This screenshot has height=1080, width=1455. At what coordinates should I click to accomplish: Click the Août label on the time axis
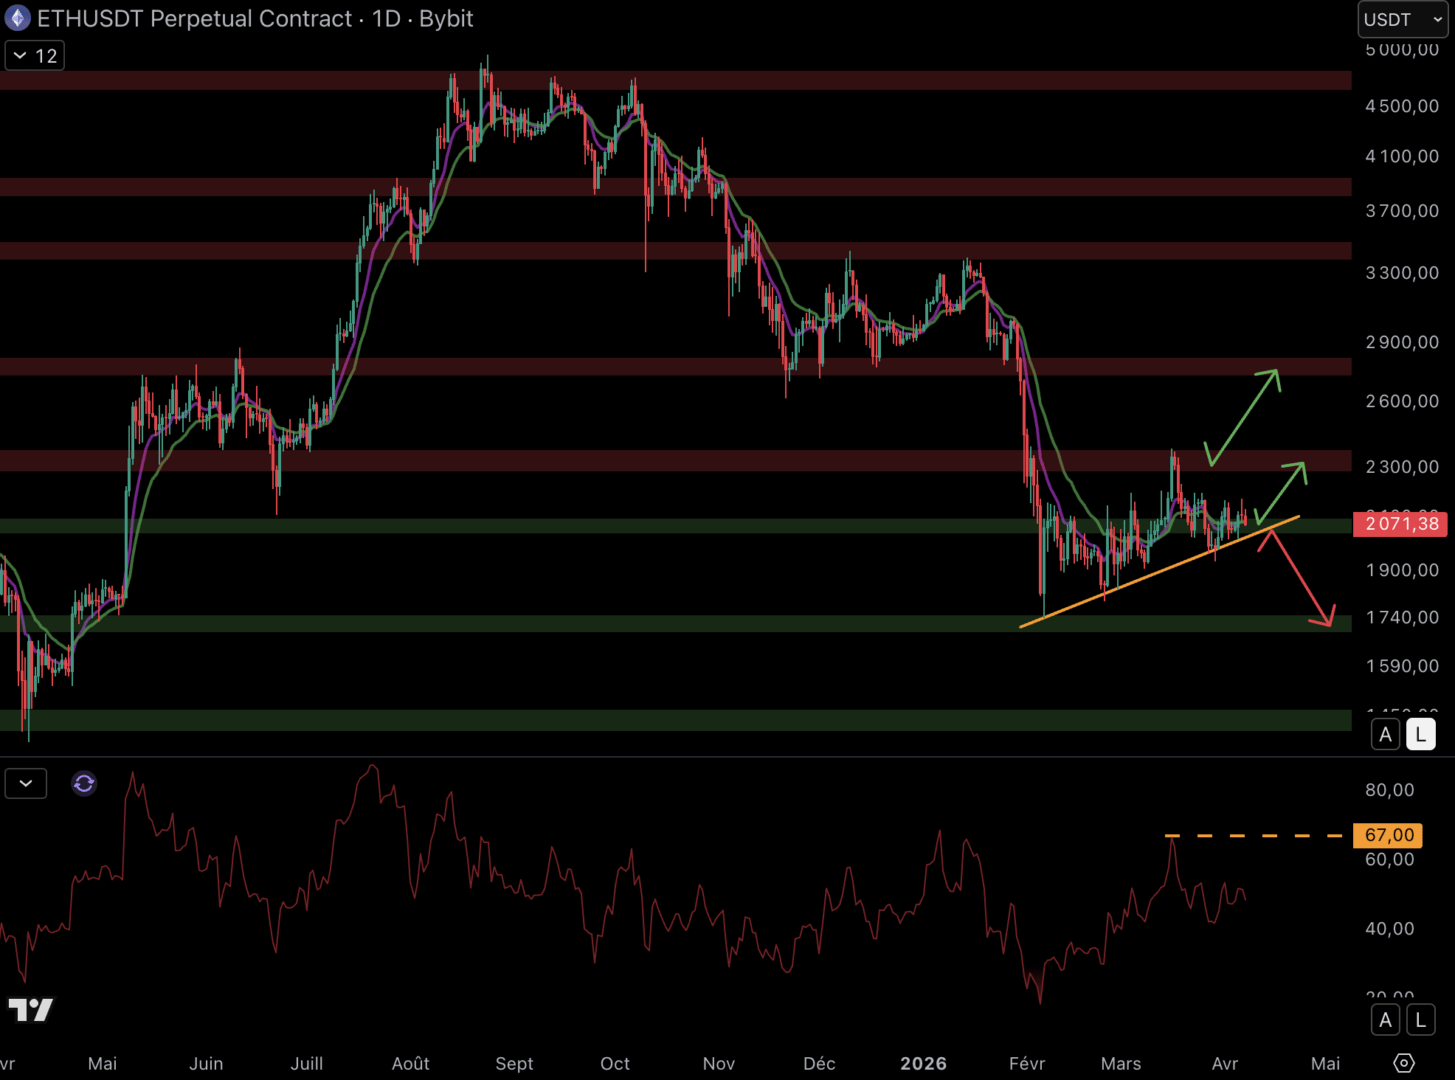pyautogui.click(x=410, y=1063)
